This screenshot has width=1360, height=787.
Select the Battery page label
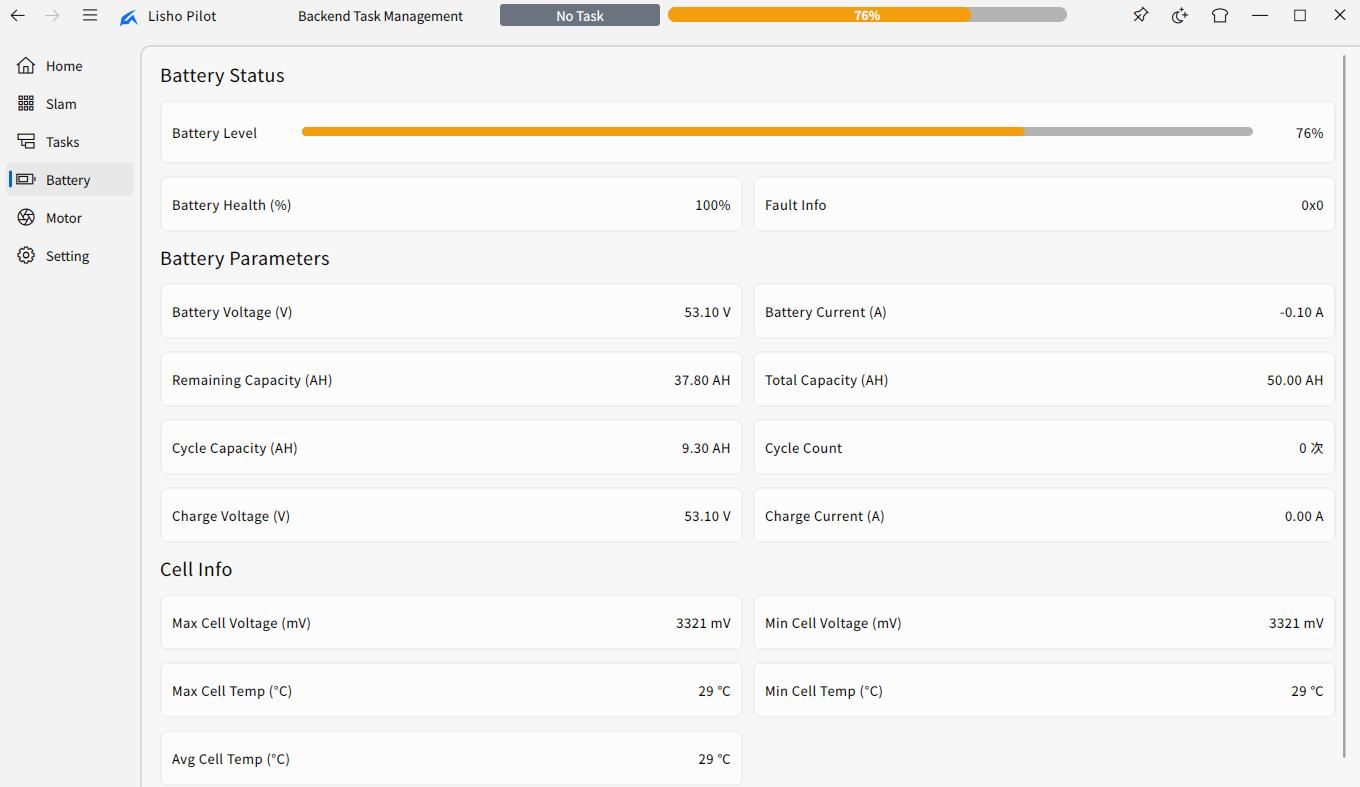pos(68,180)
